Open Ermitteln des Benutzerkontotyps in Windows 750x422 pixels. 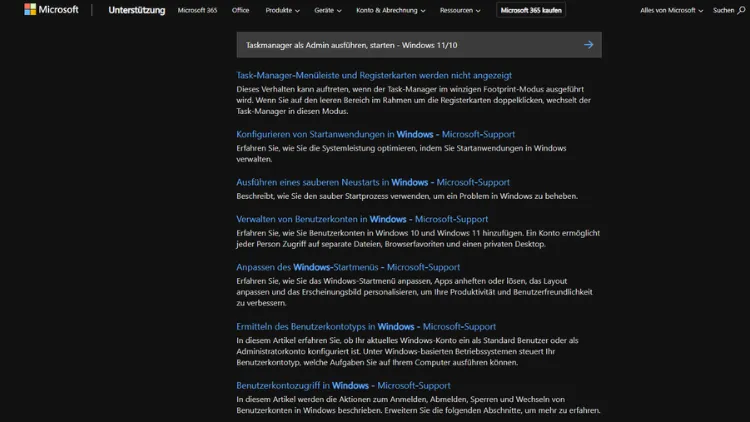(x=366, y=326)
